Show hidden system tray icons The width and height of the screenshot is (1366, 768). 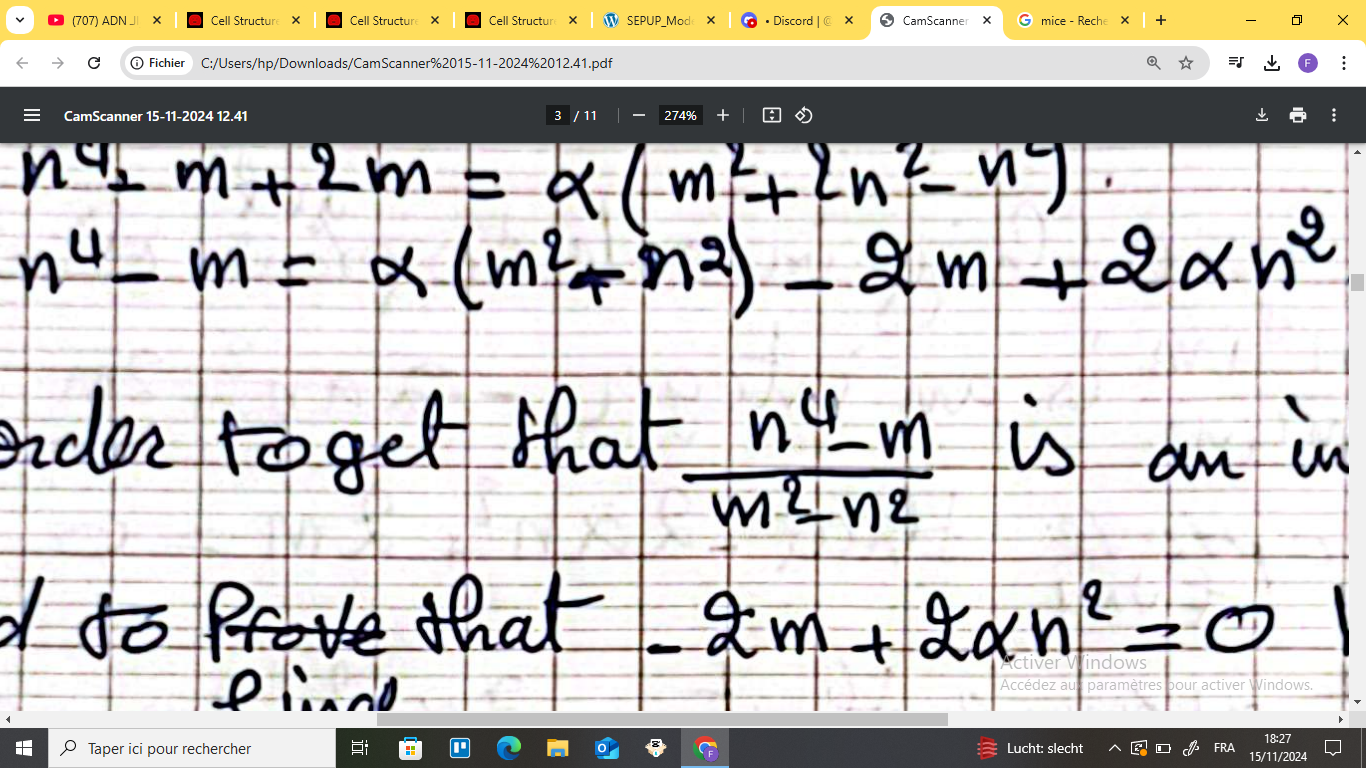pos(1114,748)
